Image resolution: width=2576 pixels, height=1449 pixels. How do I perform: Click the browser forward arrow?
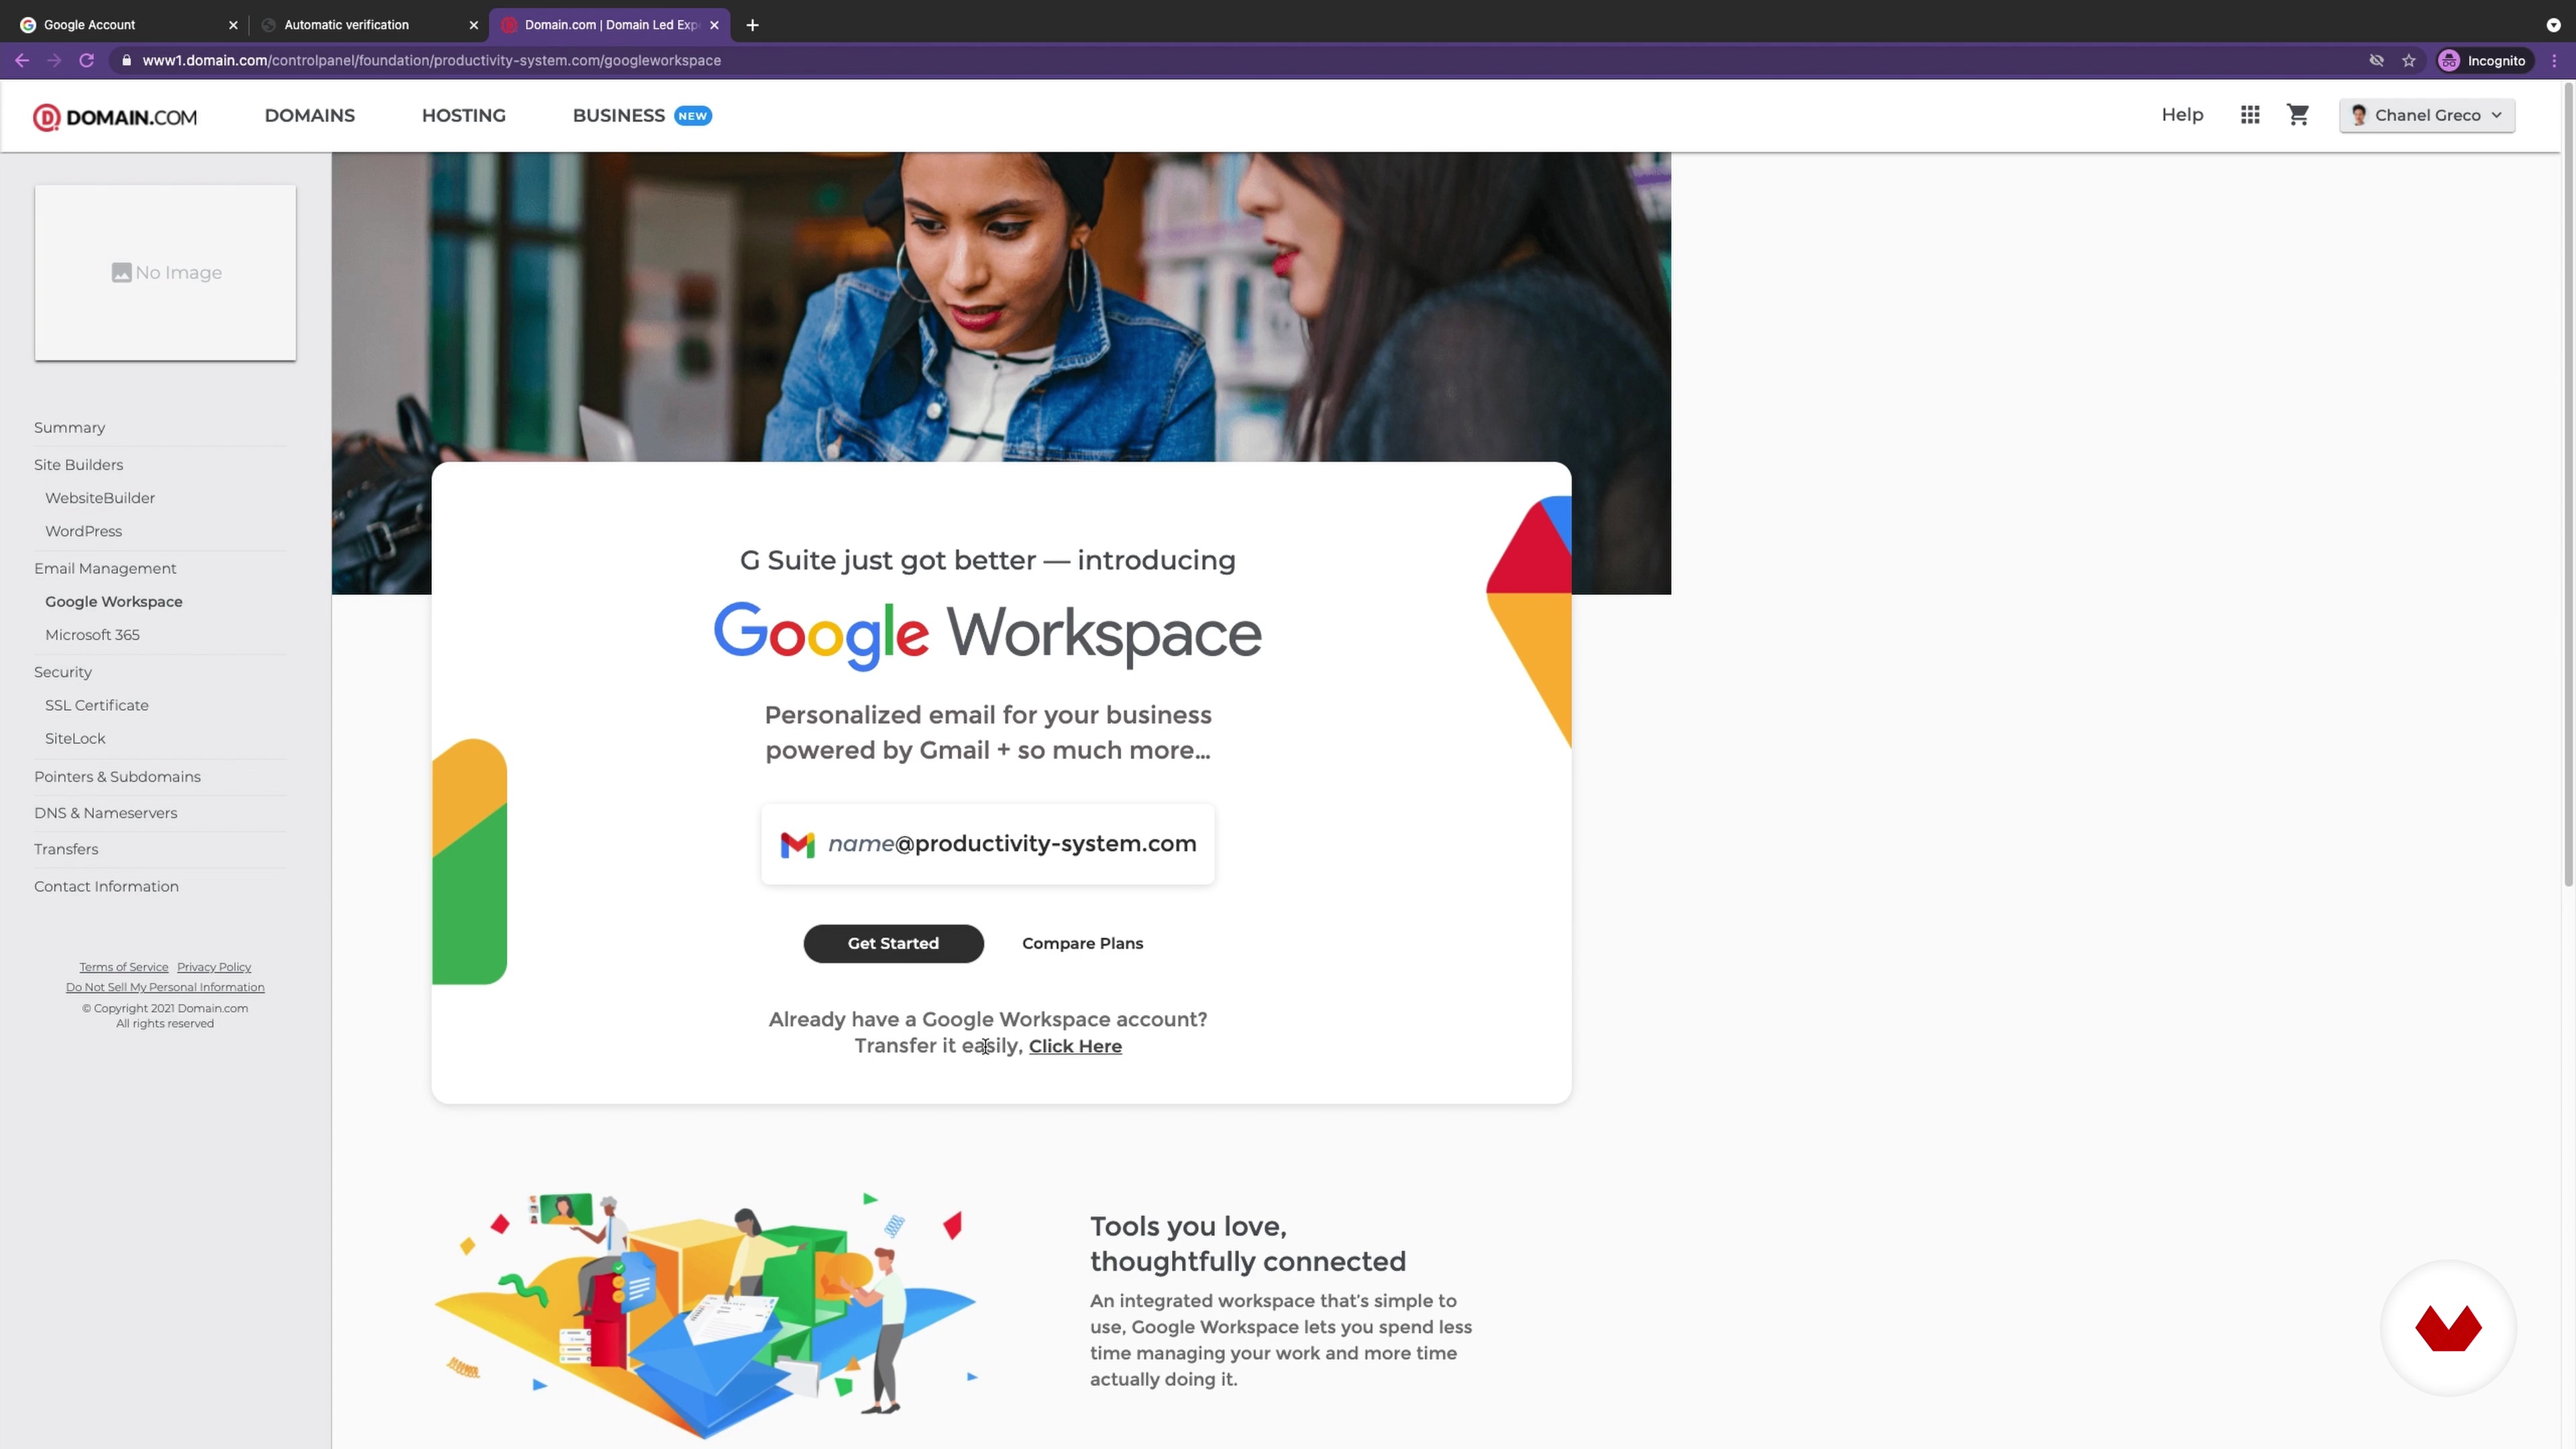pos(54,61)
